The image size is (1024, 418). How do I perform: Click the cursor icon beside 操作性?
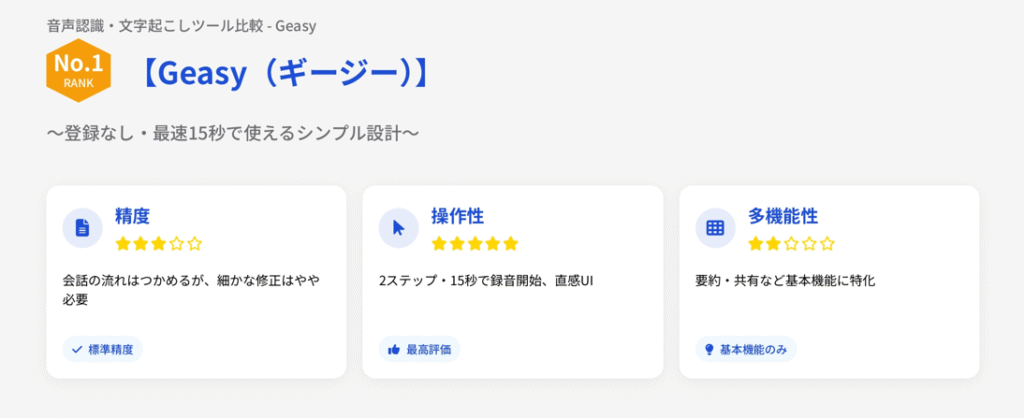(x=398, y=227)
